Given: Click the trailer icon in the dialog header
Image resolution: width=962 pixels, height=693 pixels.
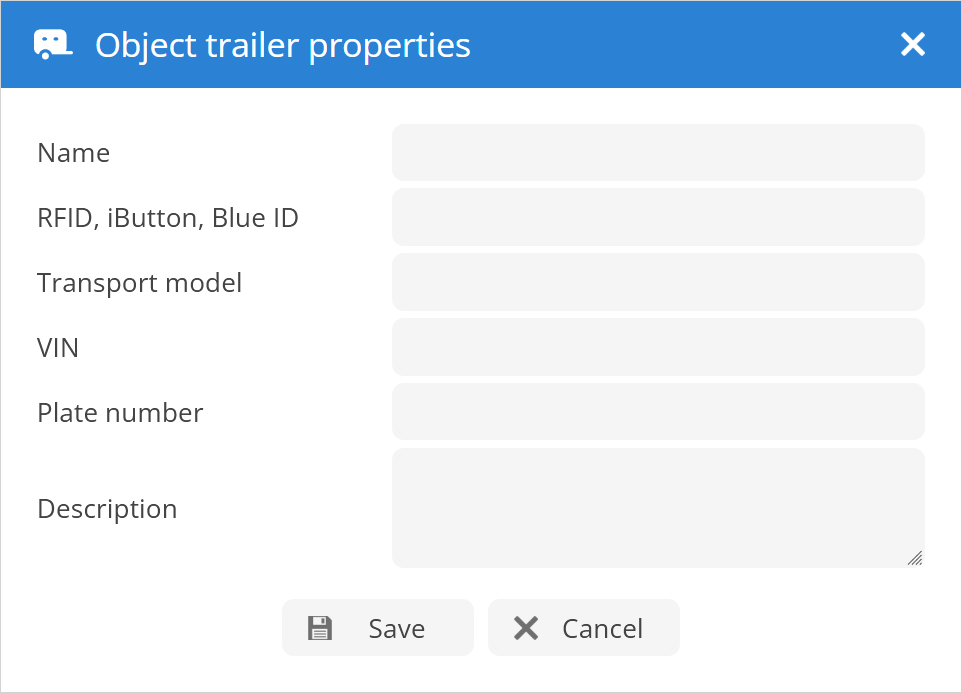Looking at the screenshot, I should click(x=53, y=44).
